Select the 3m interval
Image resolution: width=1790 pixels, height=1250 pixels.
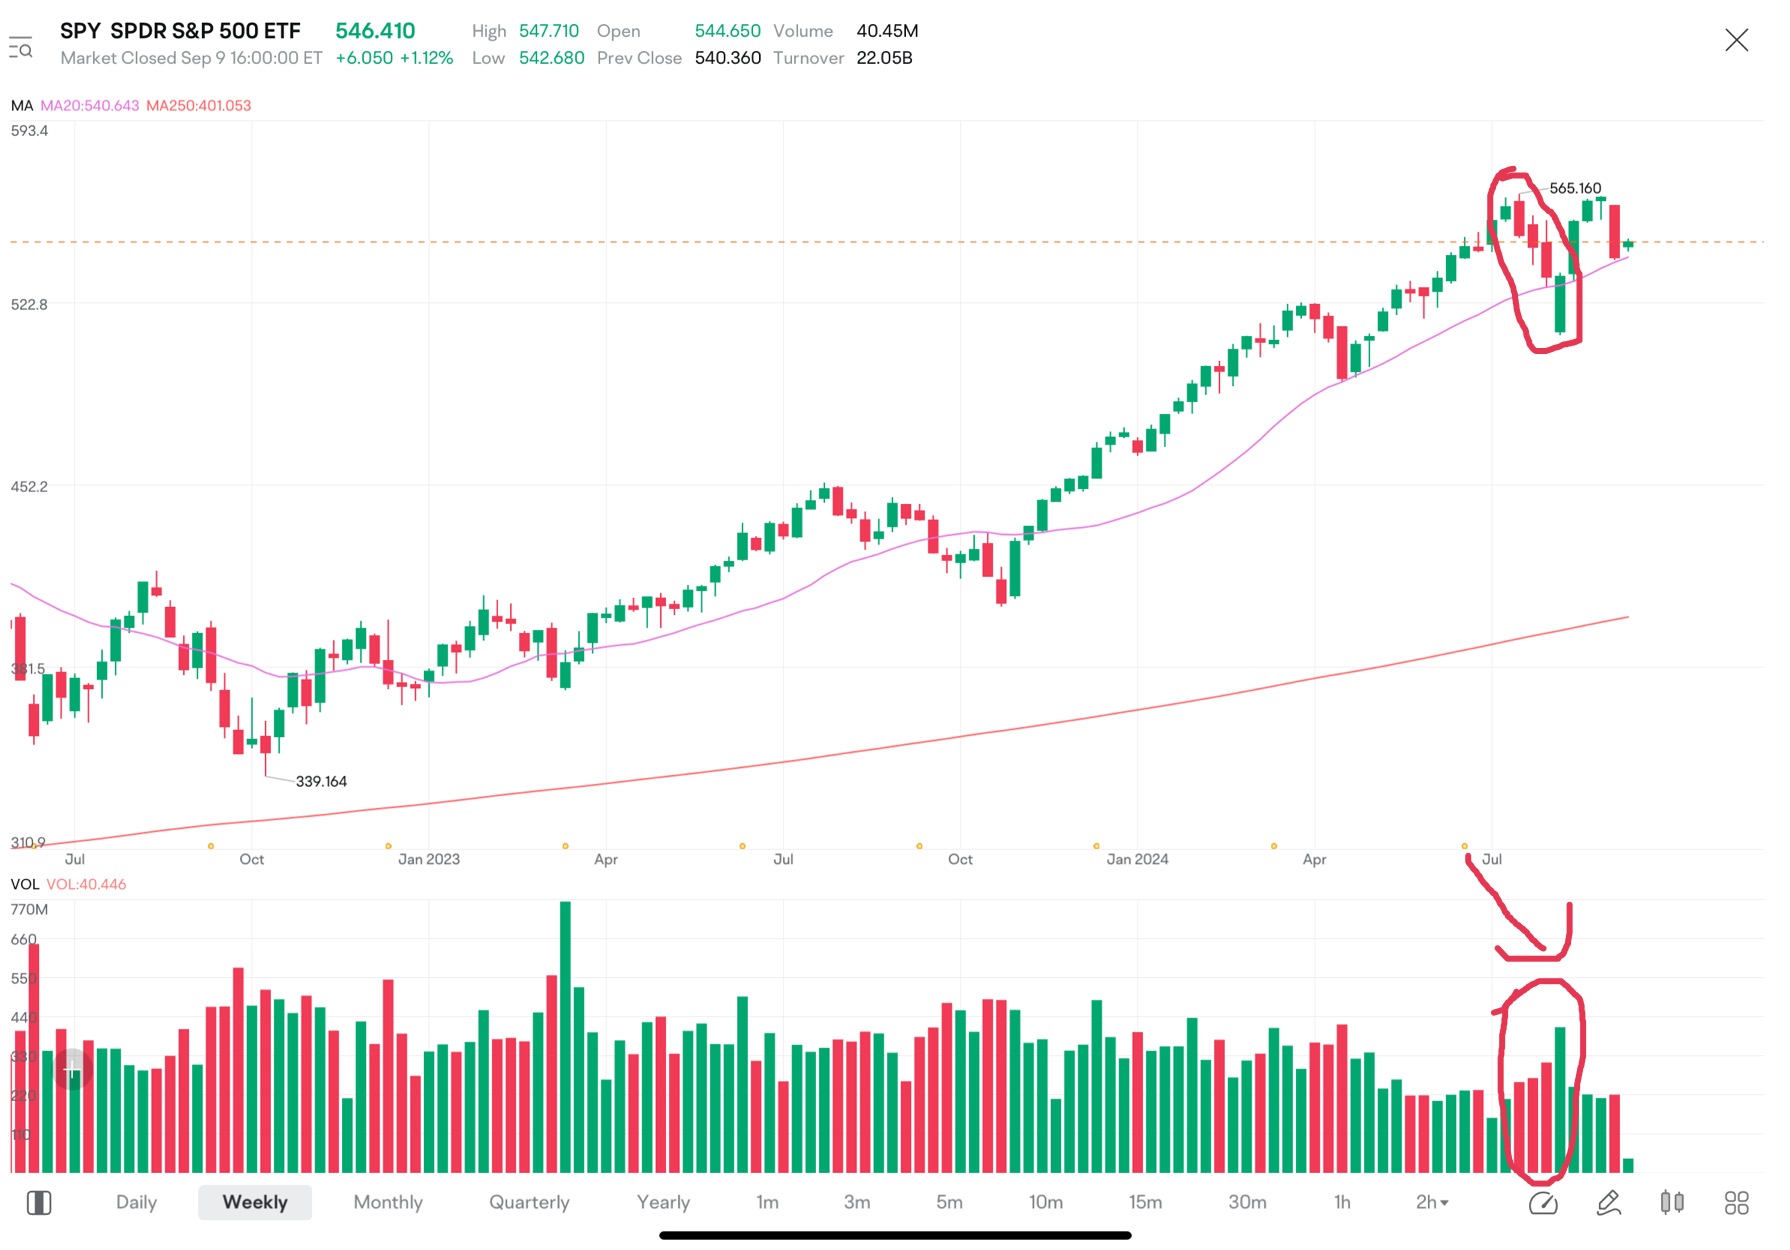coord(857,1202)
